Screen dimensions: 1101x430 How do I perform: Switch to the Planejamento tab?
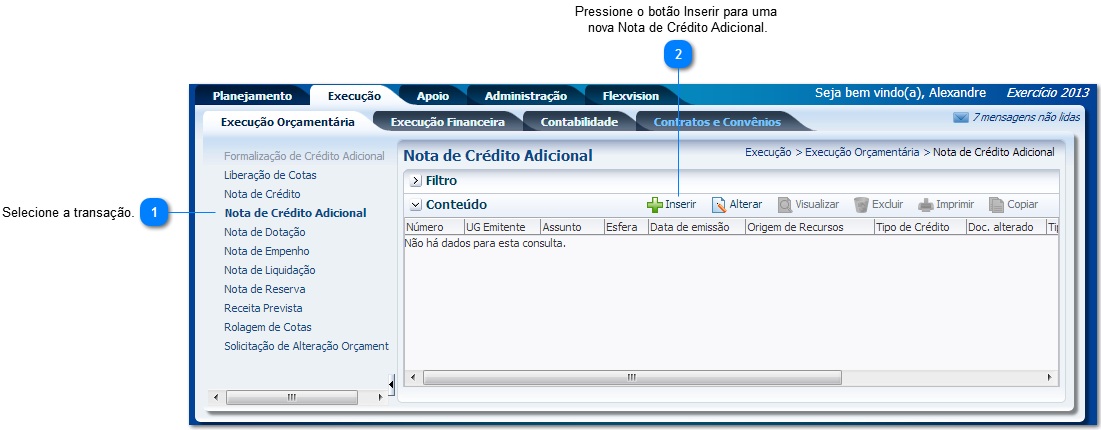[252, 96]
